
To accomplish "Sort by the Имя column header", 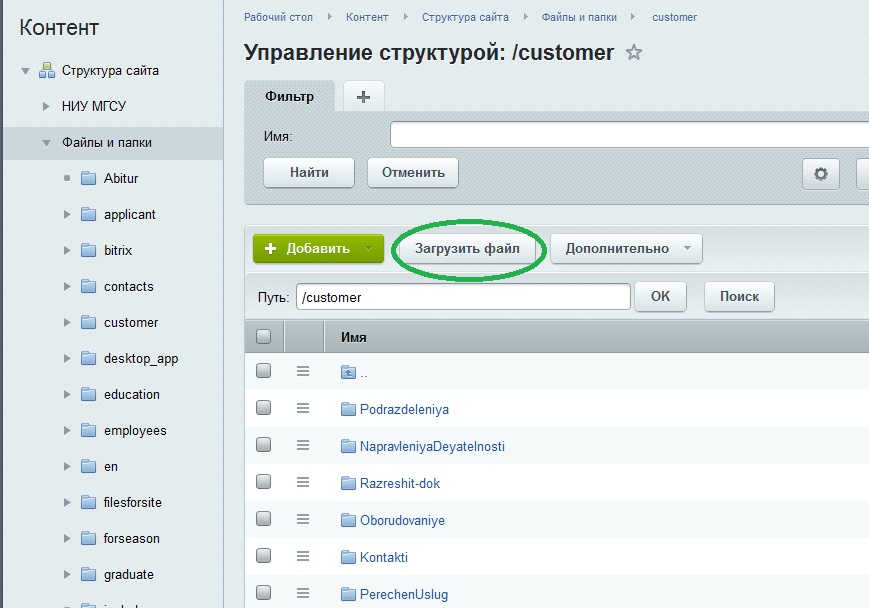I will (354, 337).
